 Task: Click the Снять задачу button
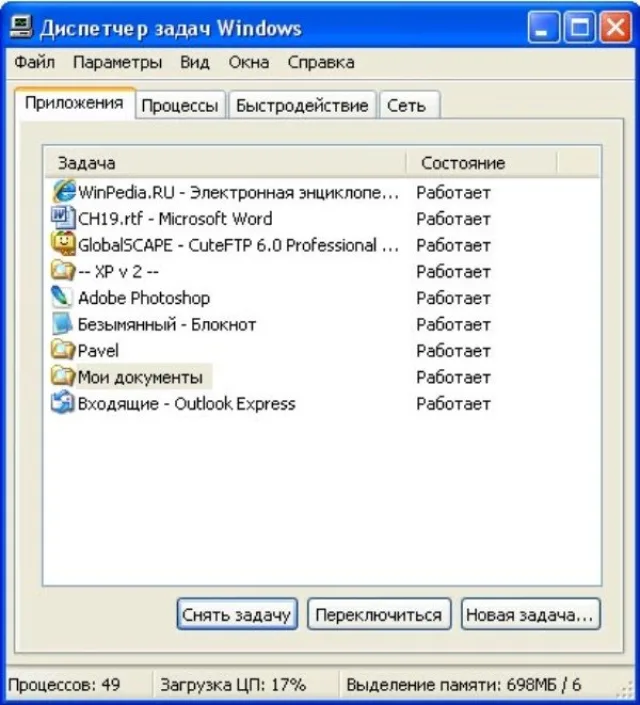point(237,614)
